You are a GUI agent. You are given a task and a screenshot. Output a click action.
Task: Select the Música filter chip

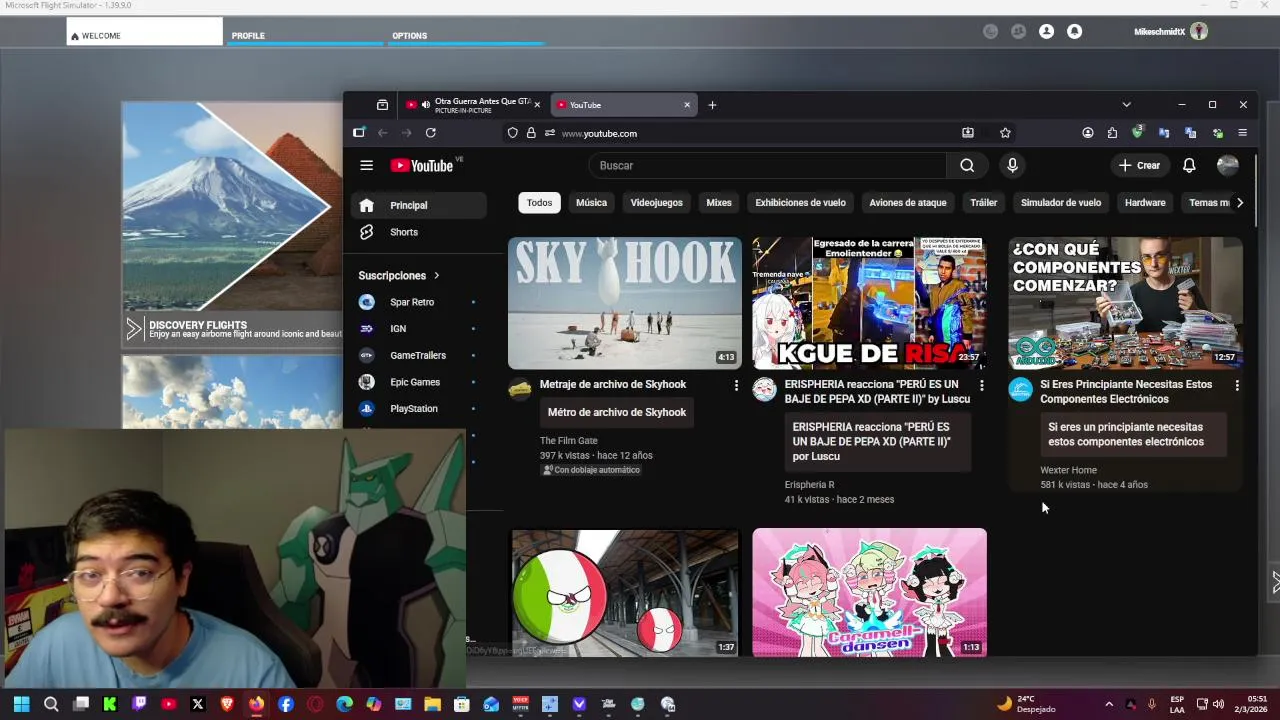pyautogui.click(x=591, y=203)
